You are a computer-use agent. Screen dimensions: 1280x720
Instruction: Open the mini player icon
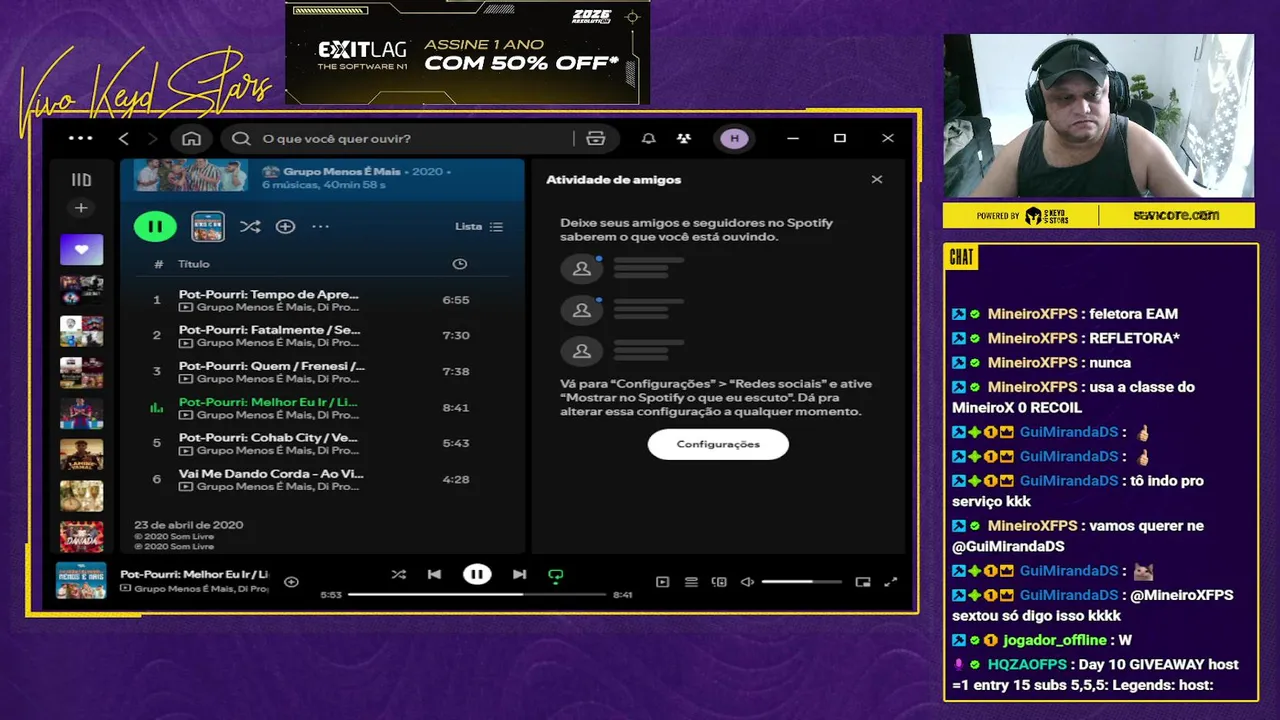[x=863, y=582]
